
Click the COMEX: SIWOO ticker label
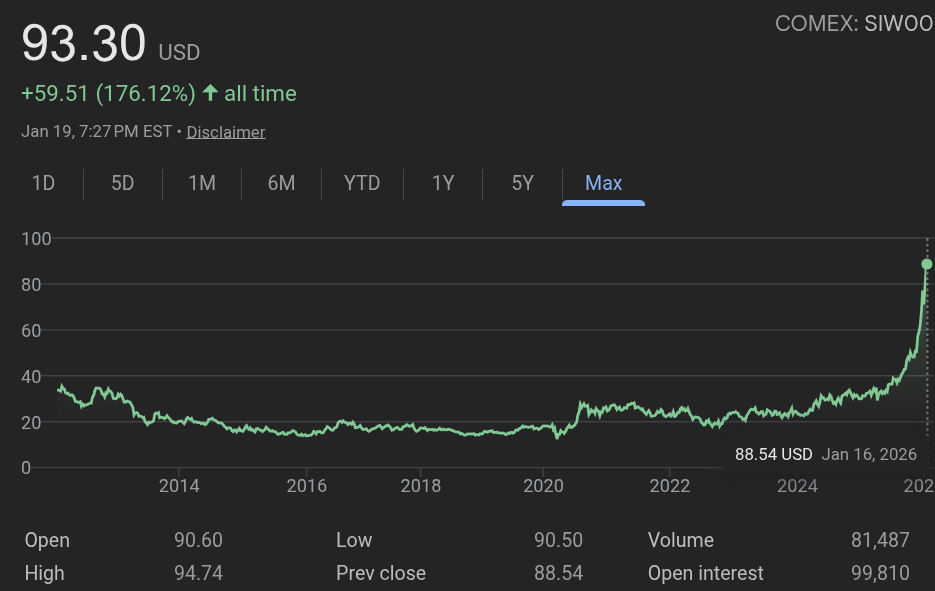point(853,24)
